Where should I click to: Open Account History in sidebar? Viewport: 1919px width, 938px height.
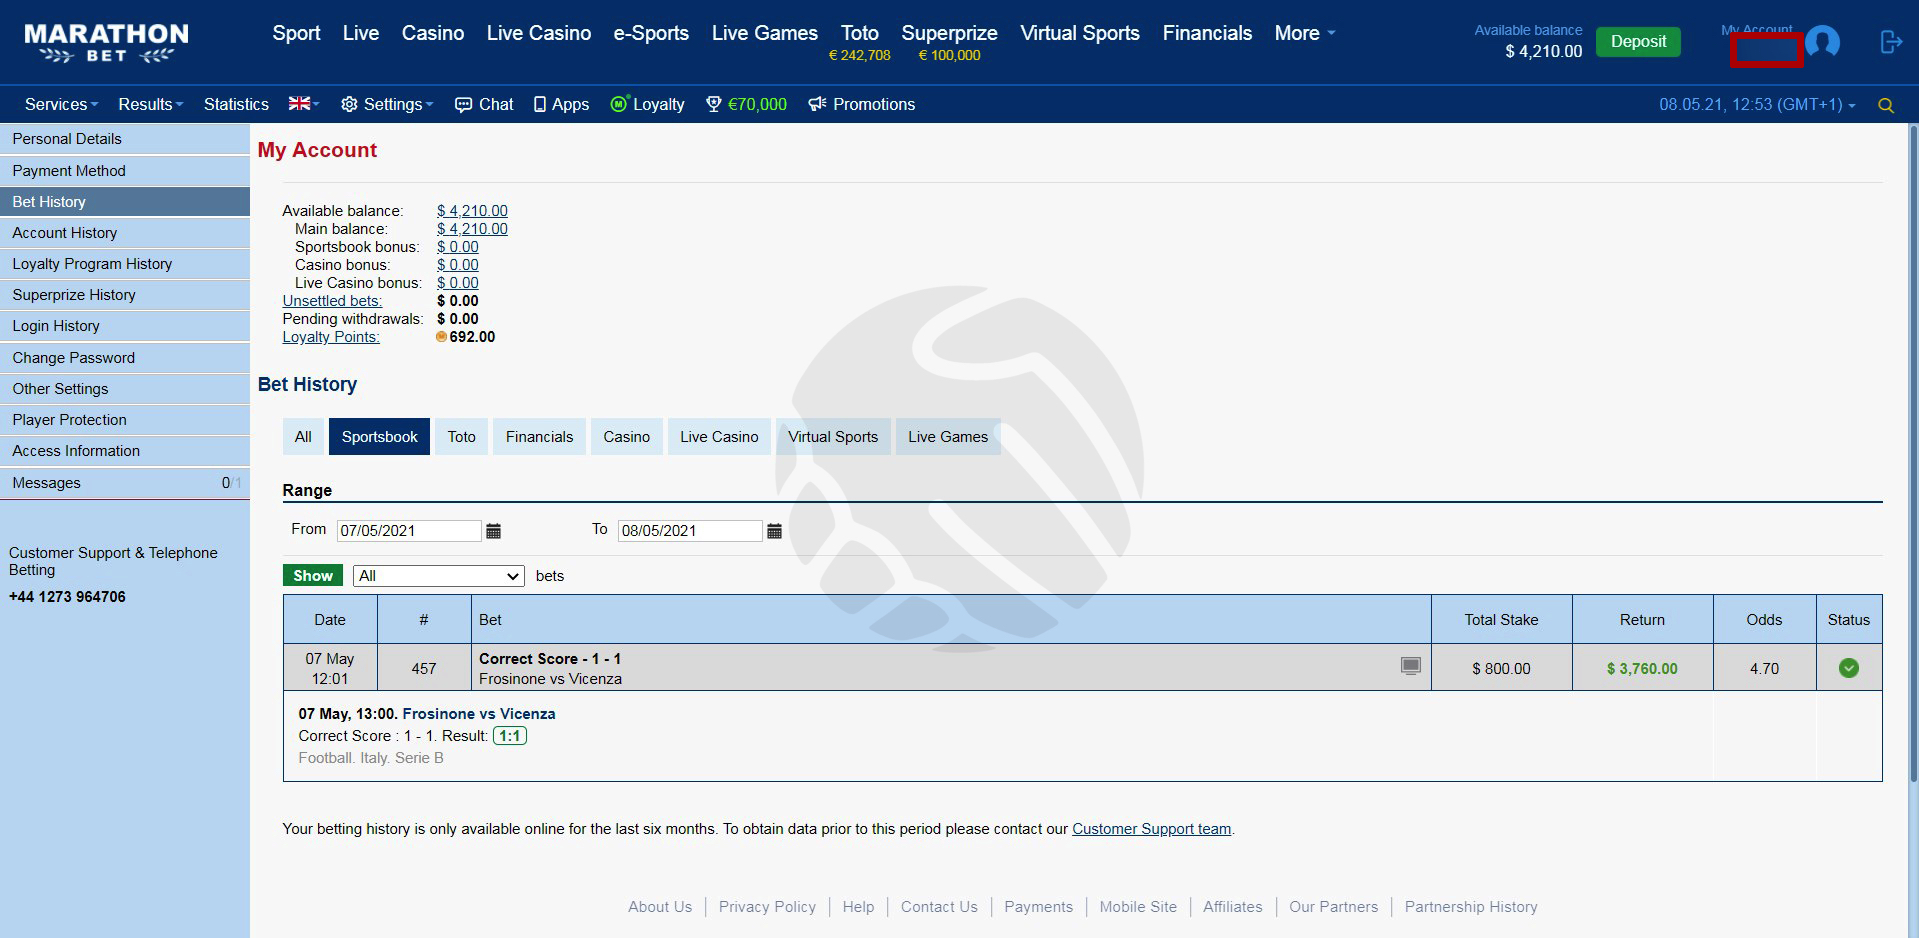click(125, 233)
